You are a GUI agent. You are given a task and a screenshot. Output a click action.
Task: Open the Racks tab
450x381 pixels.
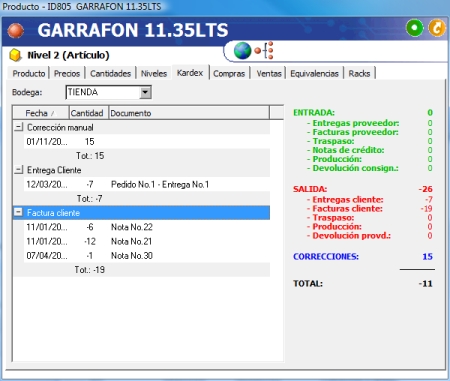tap(359, 73)
